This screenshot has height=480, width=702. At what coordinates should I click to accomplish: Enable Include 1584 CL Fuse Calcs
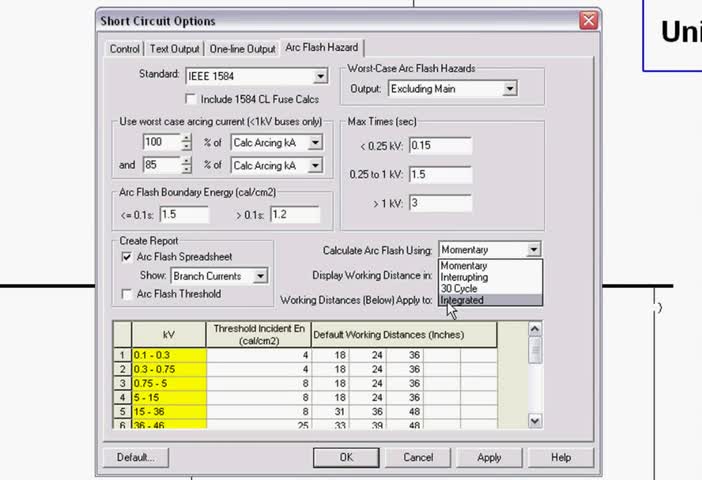pos(191,99)
